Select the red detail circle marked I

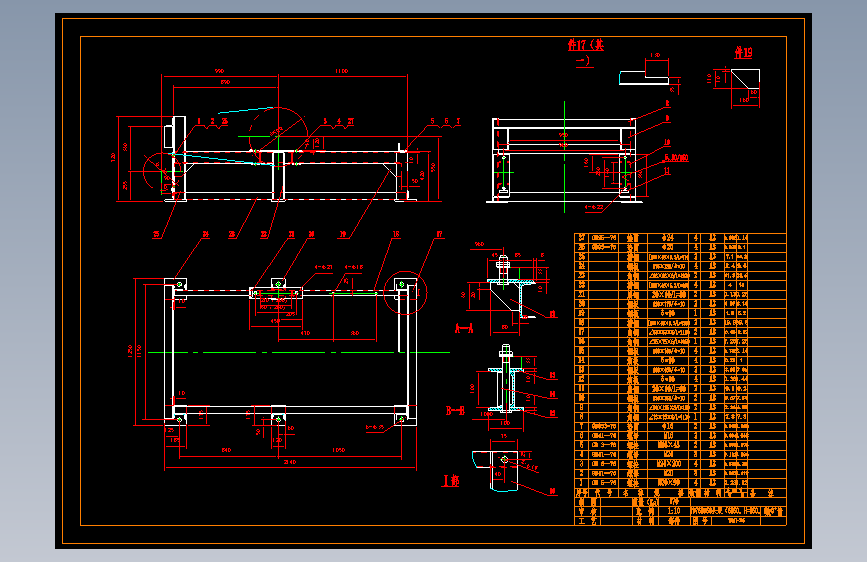point(405,293)
